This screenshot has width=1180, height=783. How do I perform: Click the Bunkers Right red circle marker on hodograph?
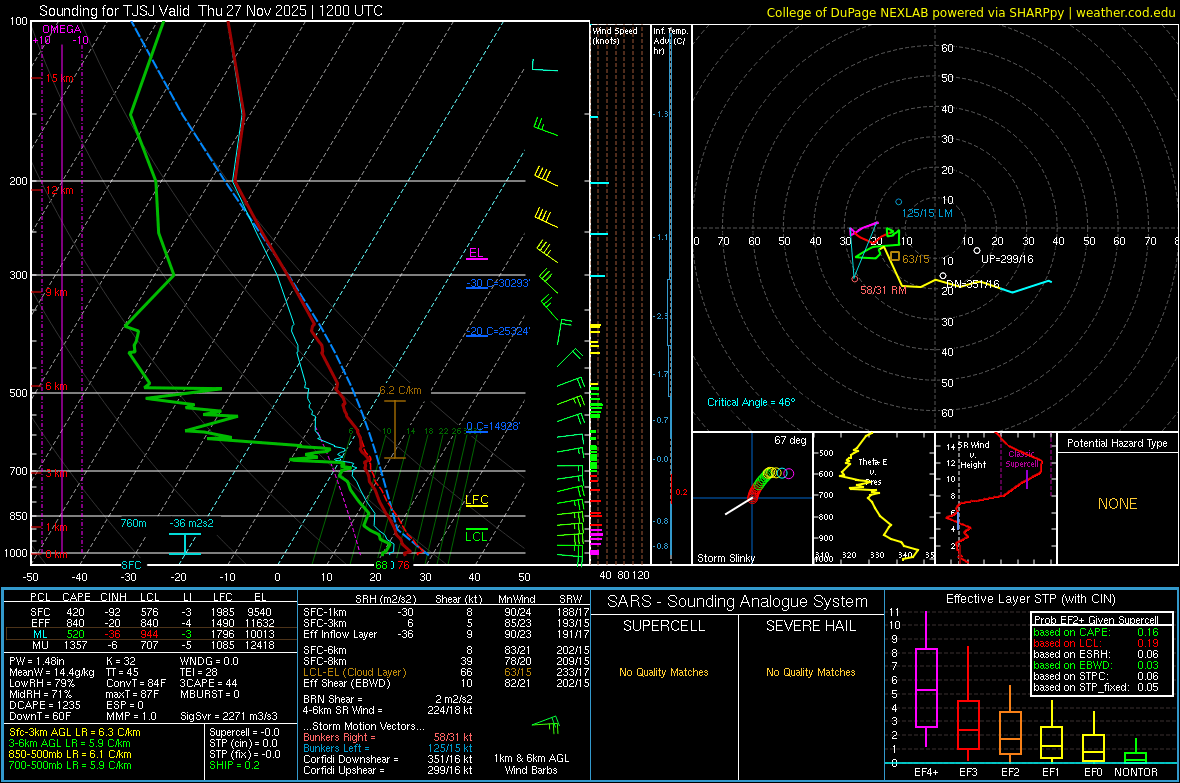[x=854, y=279]
